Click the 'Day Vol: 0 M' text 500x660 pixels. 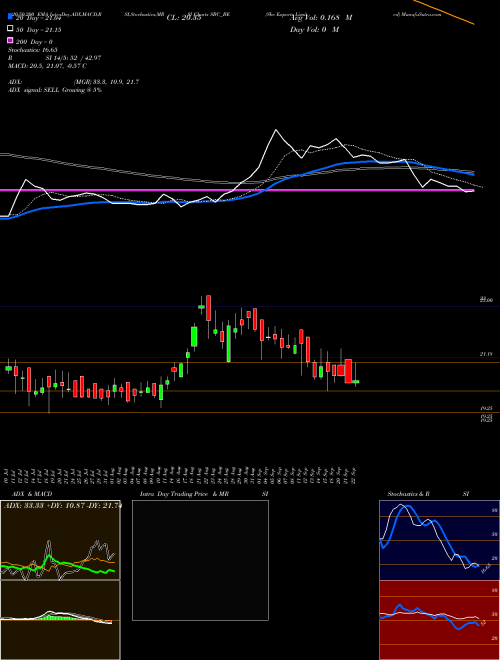tap(314, 29)
